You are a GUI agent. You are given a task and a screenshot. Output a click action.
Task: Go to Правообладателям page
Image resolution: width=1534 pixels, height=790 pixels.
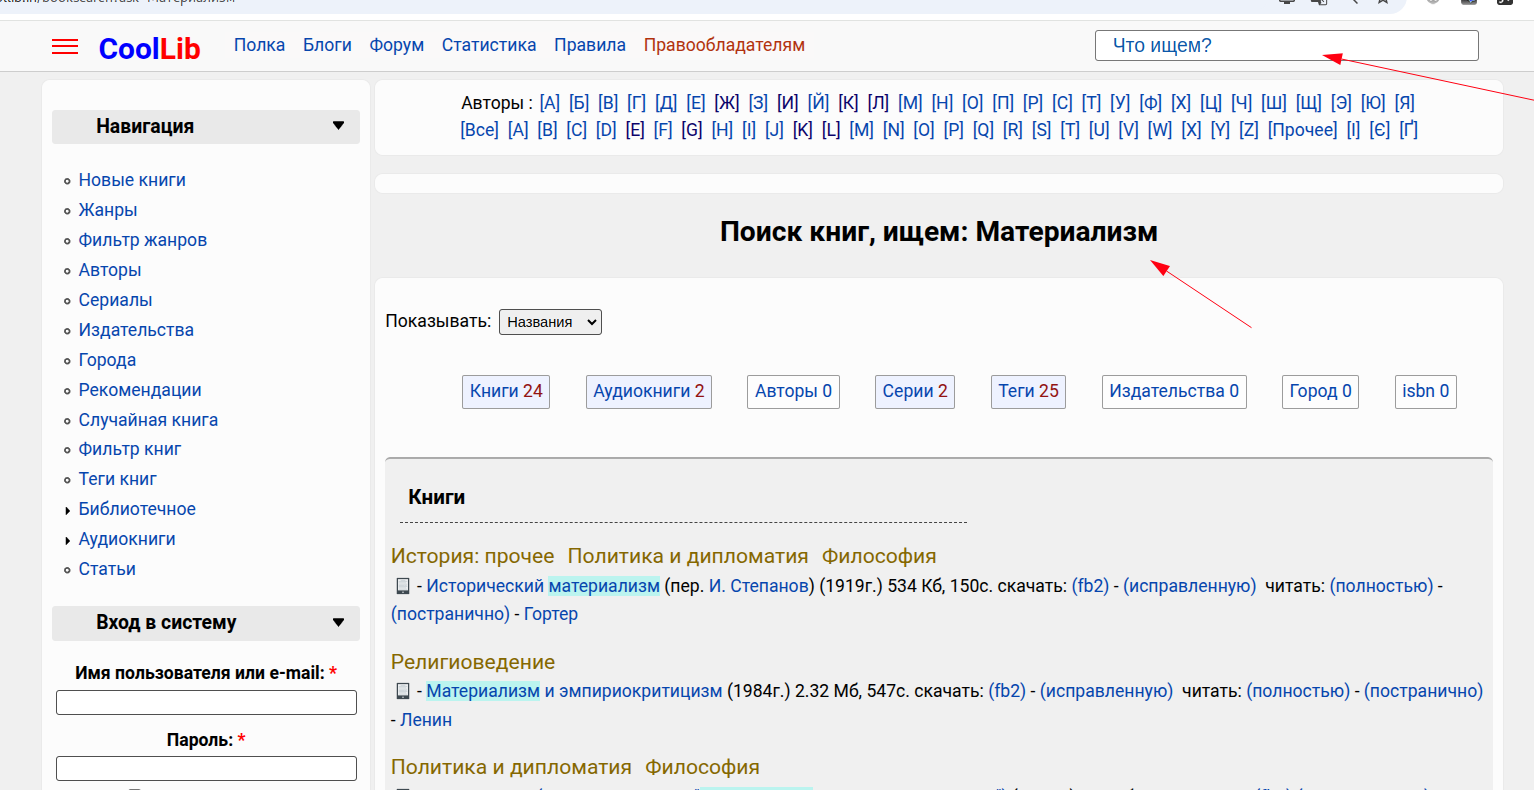tap(724, 45)
